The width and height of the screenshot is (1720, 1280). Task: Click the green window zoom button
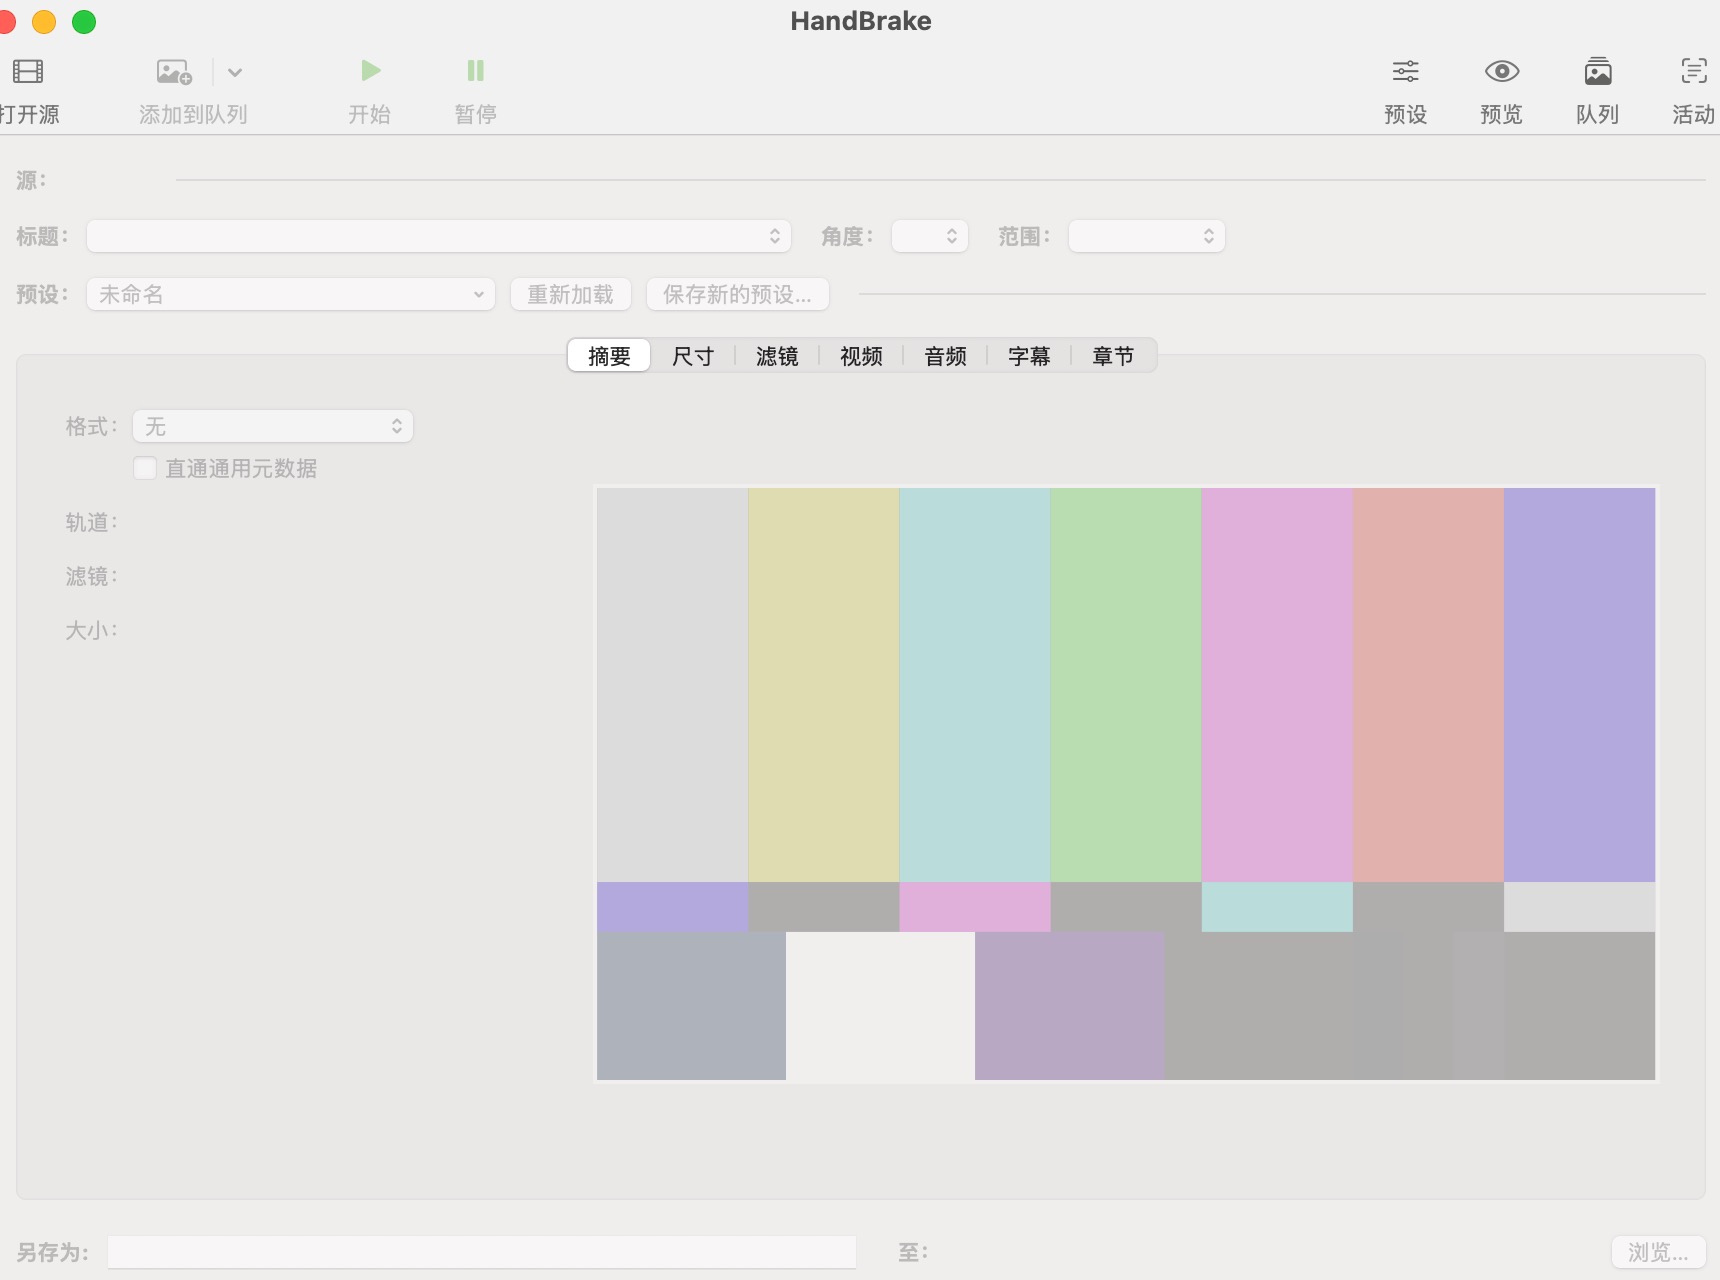pos(84,21)
